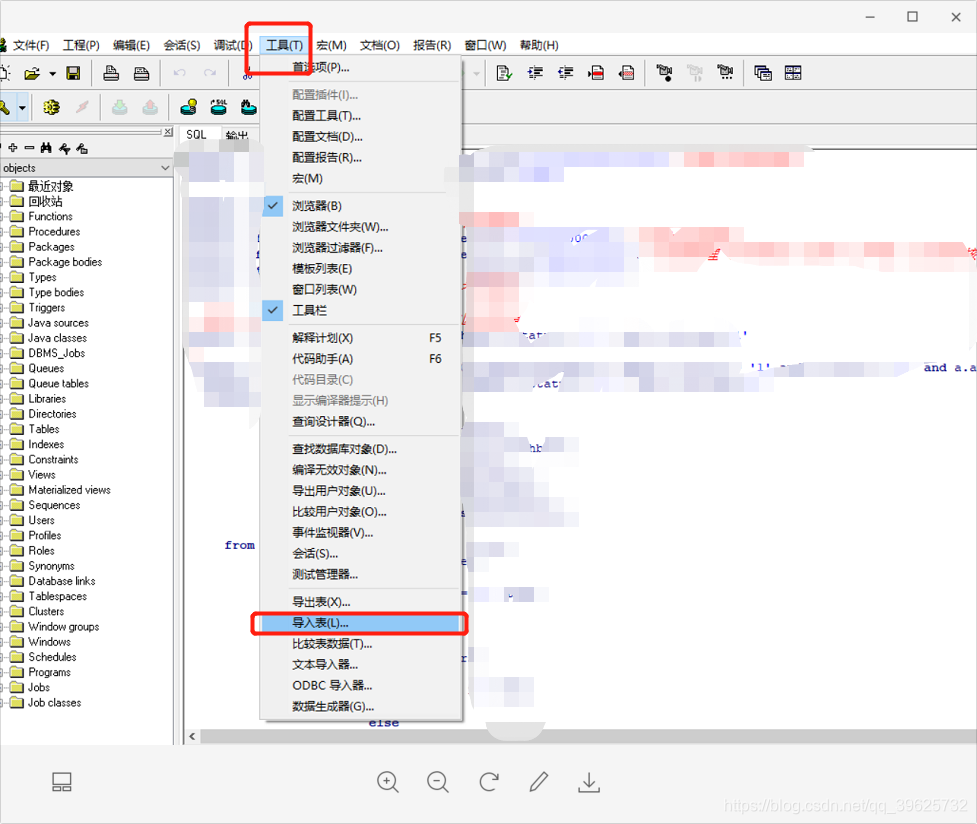Click the horizontal scrollbar left arrow
The width and height of the screenshot is (977, 824).
coord(192,736)
